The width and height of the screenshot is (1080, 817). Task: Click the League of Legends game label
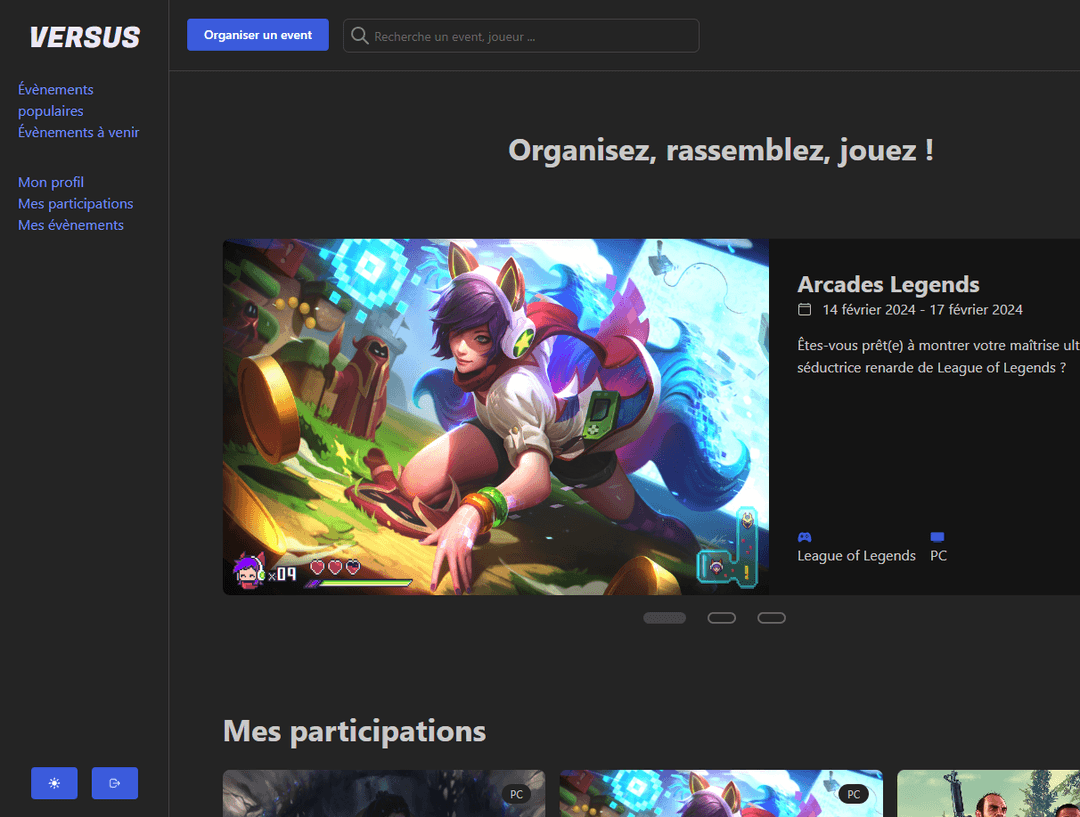(x=857, y=556)
